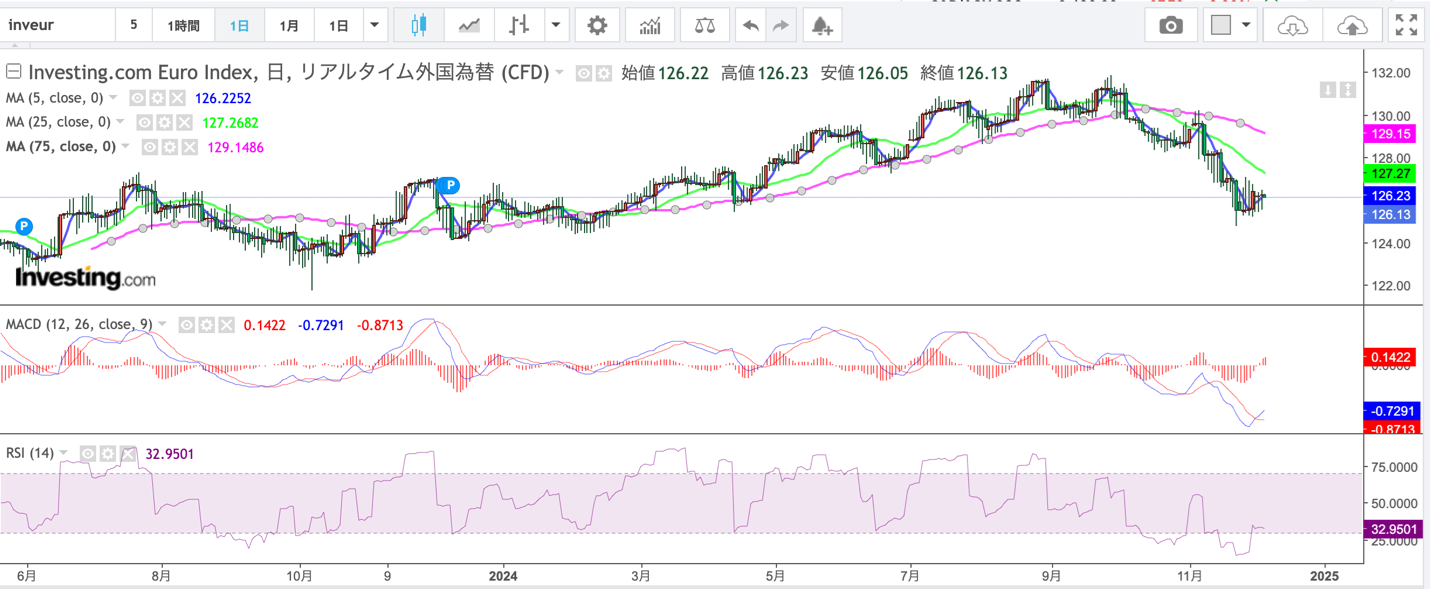Open the time interval dropdown arrow
The width and height of the screenshot is (1430, 589).
click(x=374, y=25)
